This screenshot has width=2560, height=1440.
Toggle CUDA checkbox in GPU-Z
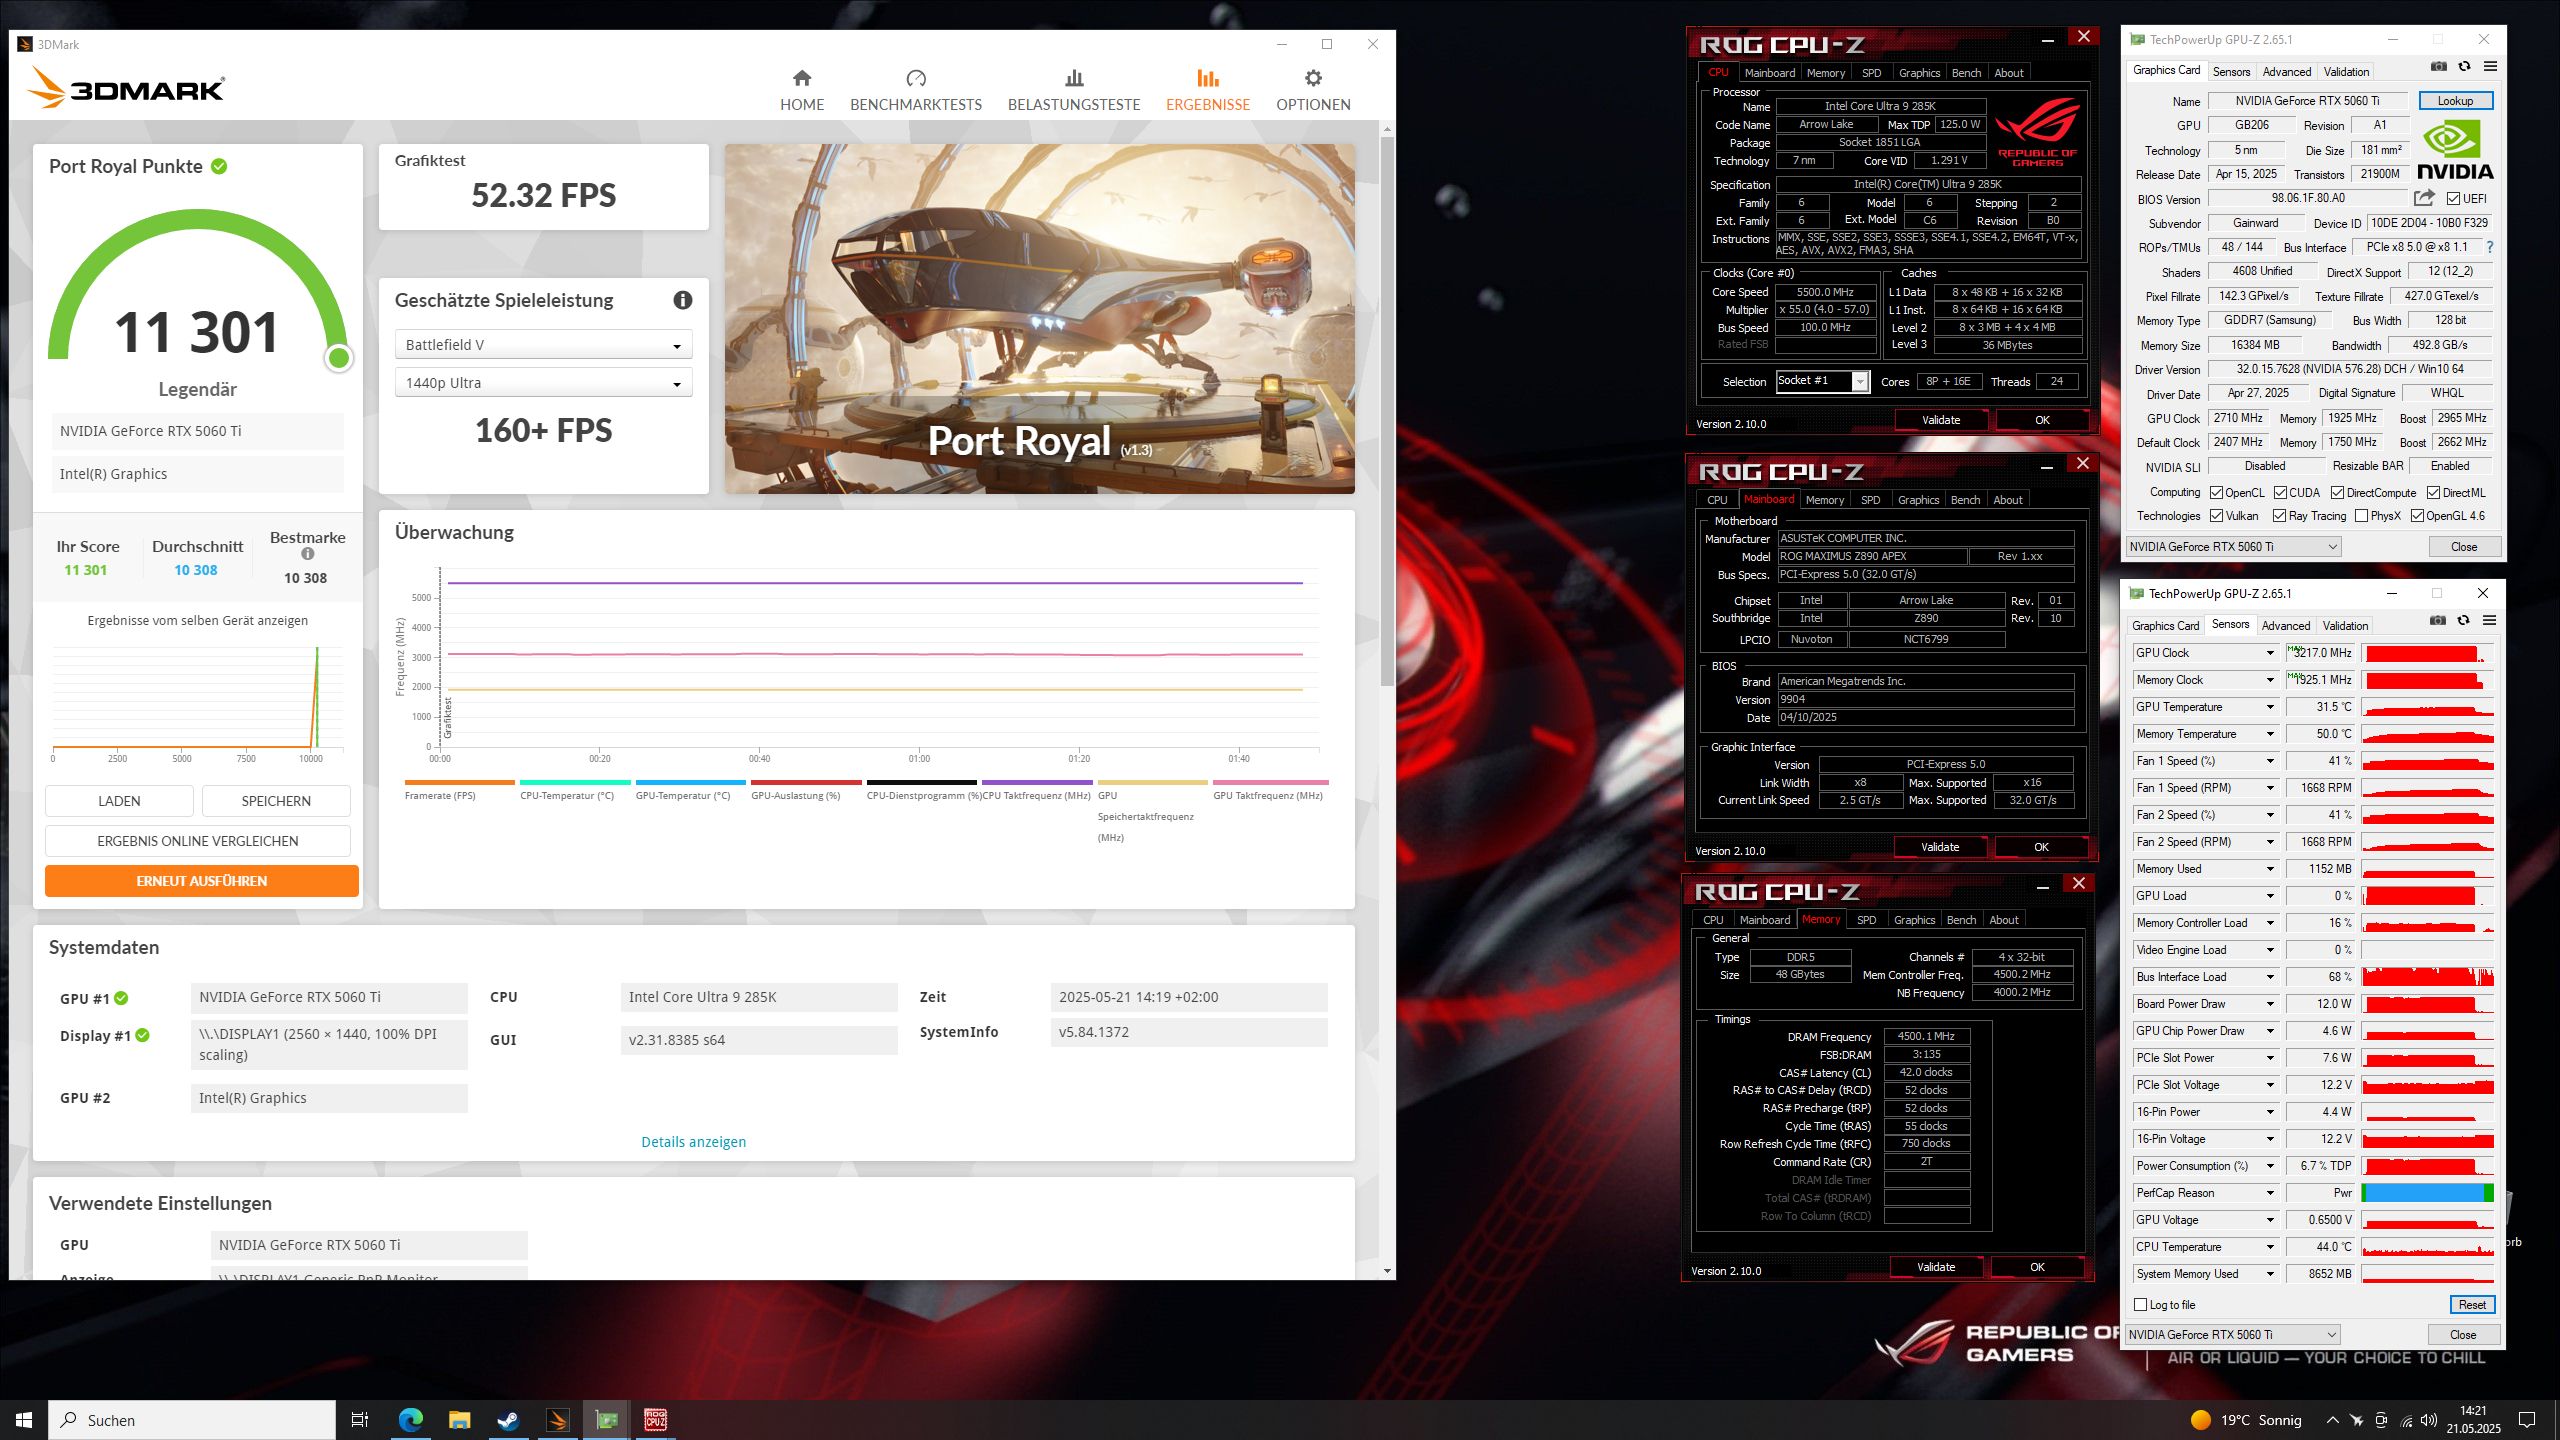click(x=2281, y=493)
